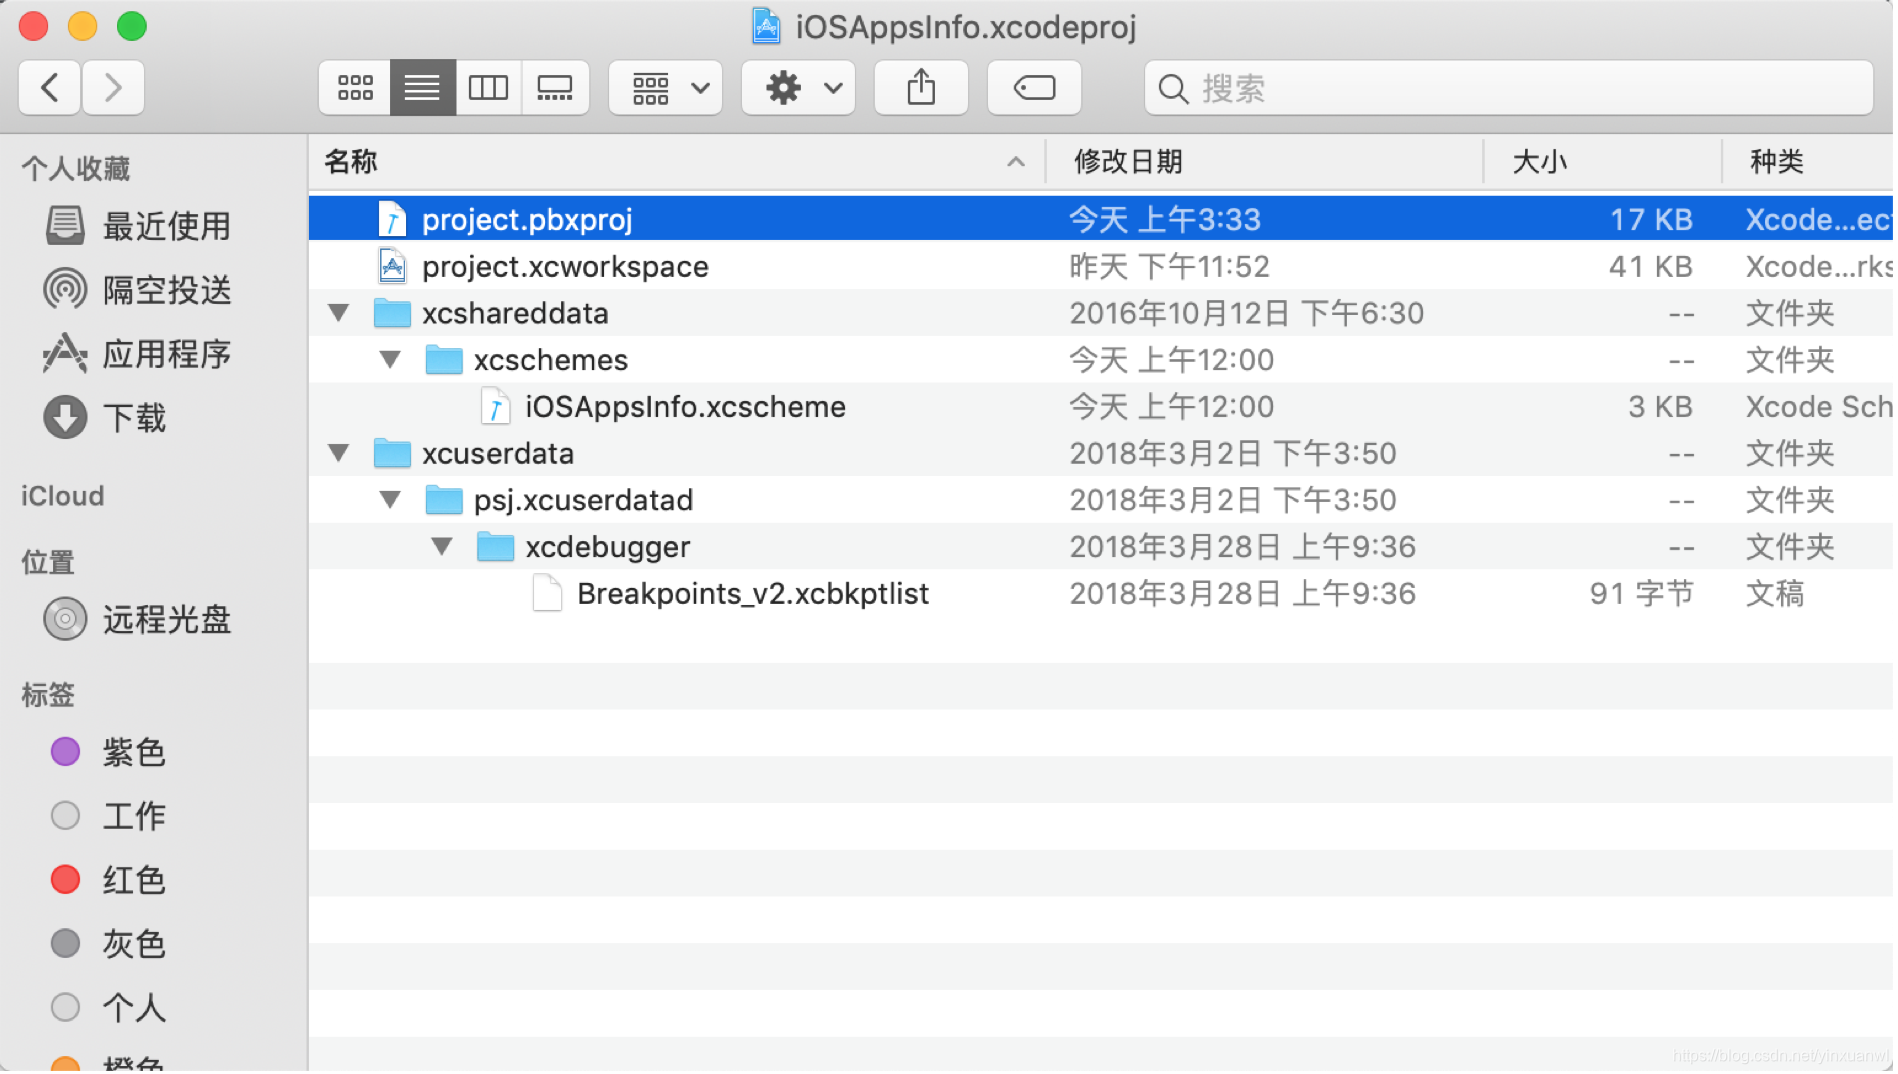Click the iCloud sidebar heading

pyautogui.click(x=62, y=496)
